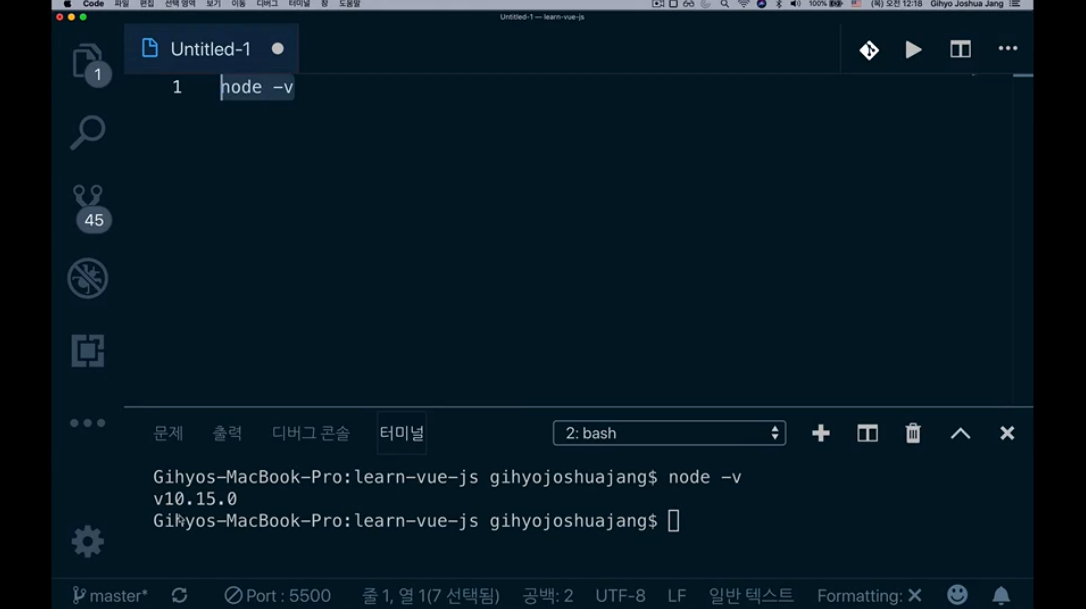
Task: Open the Search view icon
Action: (x=88, y=132)
